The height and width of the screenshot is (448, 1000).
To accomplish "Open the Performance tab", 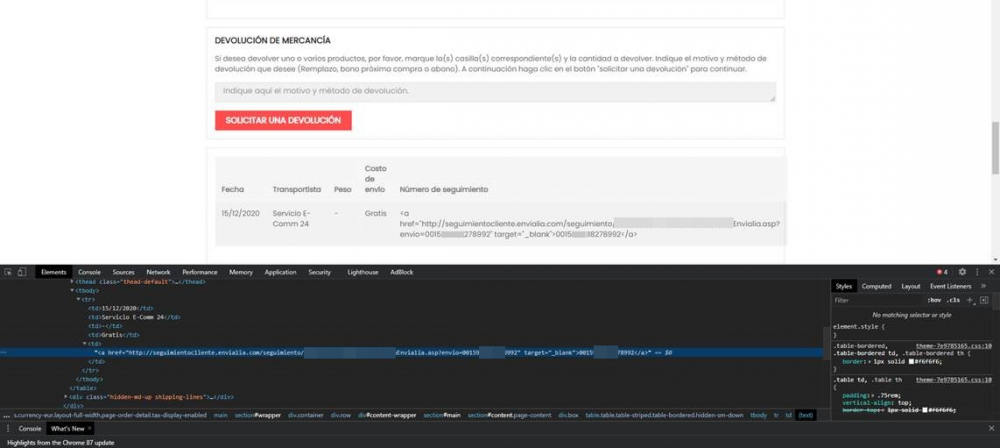I will click(x=200, y=272).
